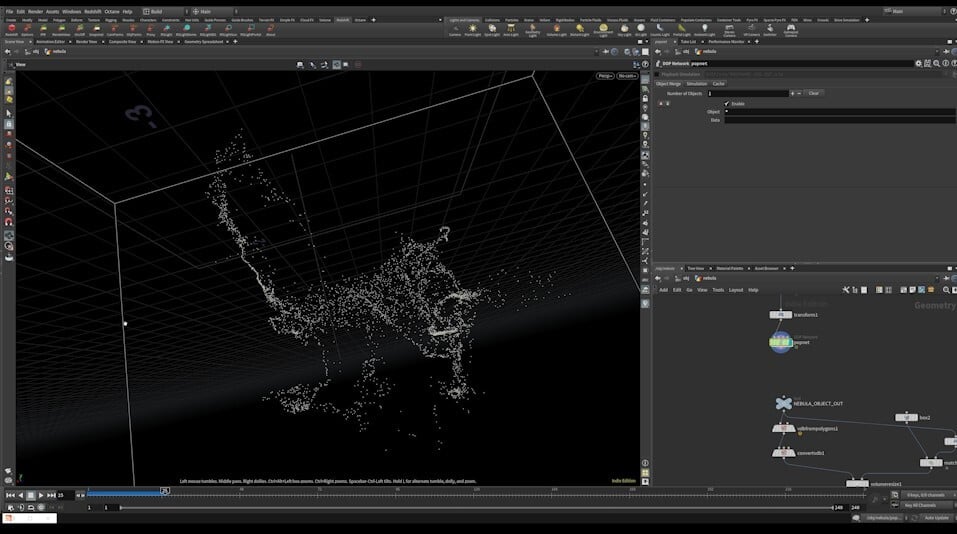Click the Camera shelf tool icon

pos(455,30)
